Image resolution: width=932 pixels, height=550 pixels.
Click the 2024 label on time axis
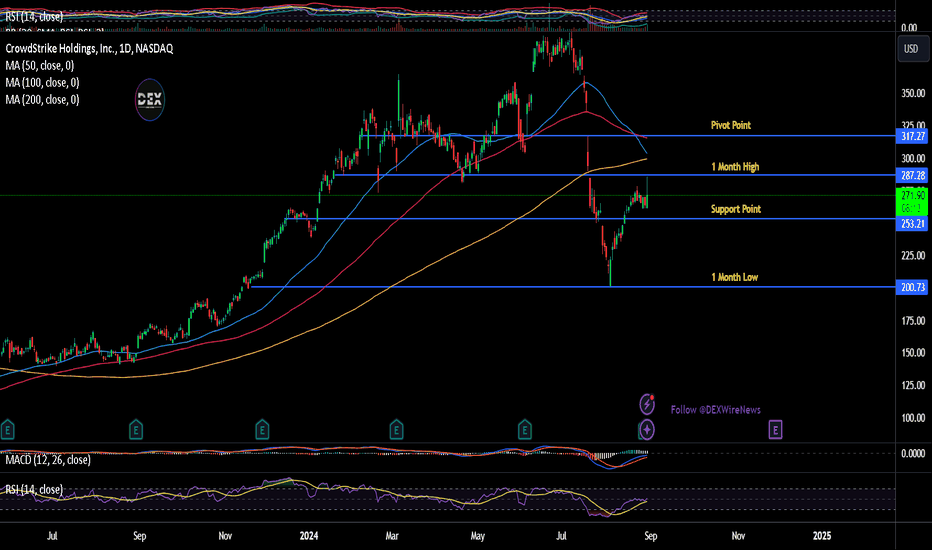309,536
